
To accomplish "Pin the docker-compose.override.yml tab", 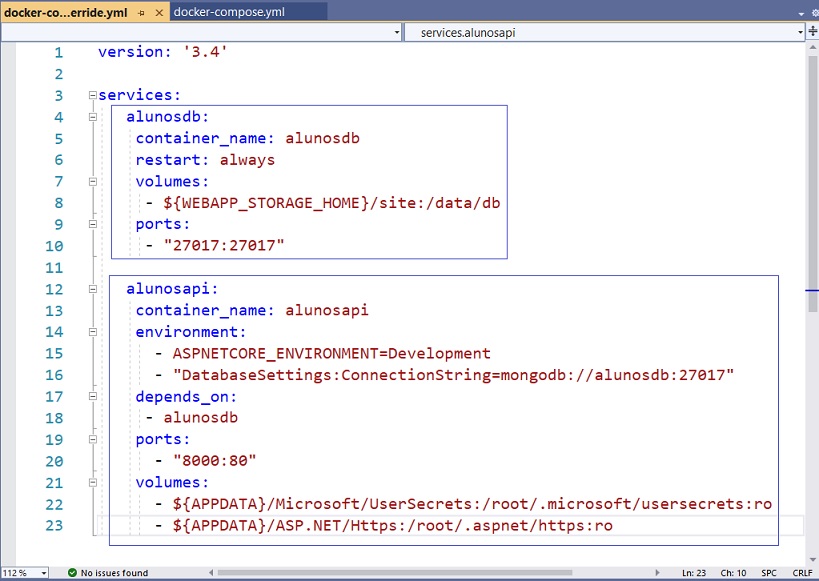I will coord(141,12).
